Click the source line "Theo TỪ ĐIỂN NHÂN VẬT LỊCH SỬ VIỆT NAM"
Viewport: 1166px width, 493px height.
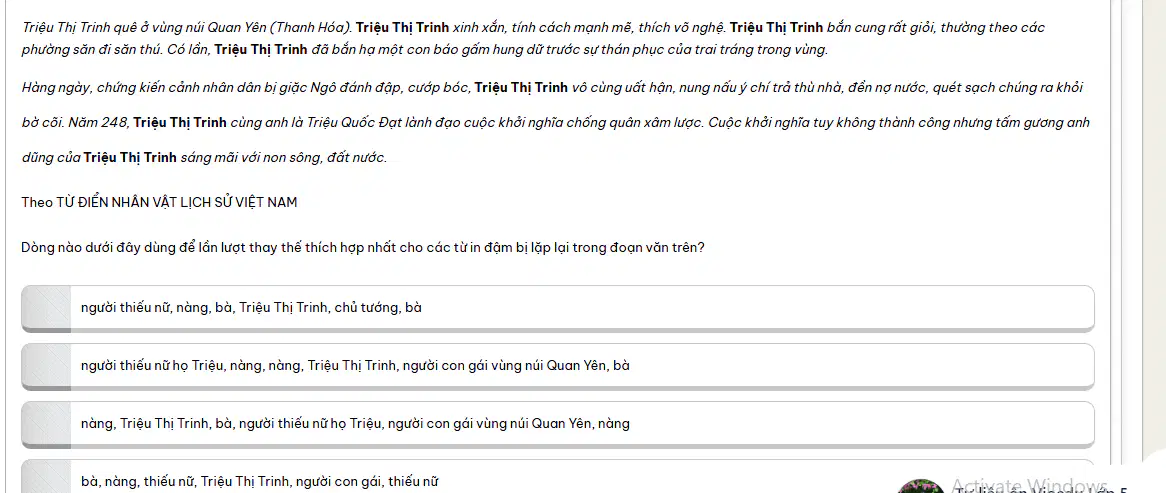pyautogui.click(x=159, y=202)
